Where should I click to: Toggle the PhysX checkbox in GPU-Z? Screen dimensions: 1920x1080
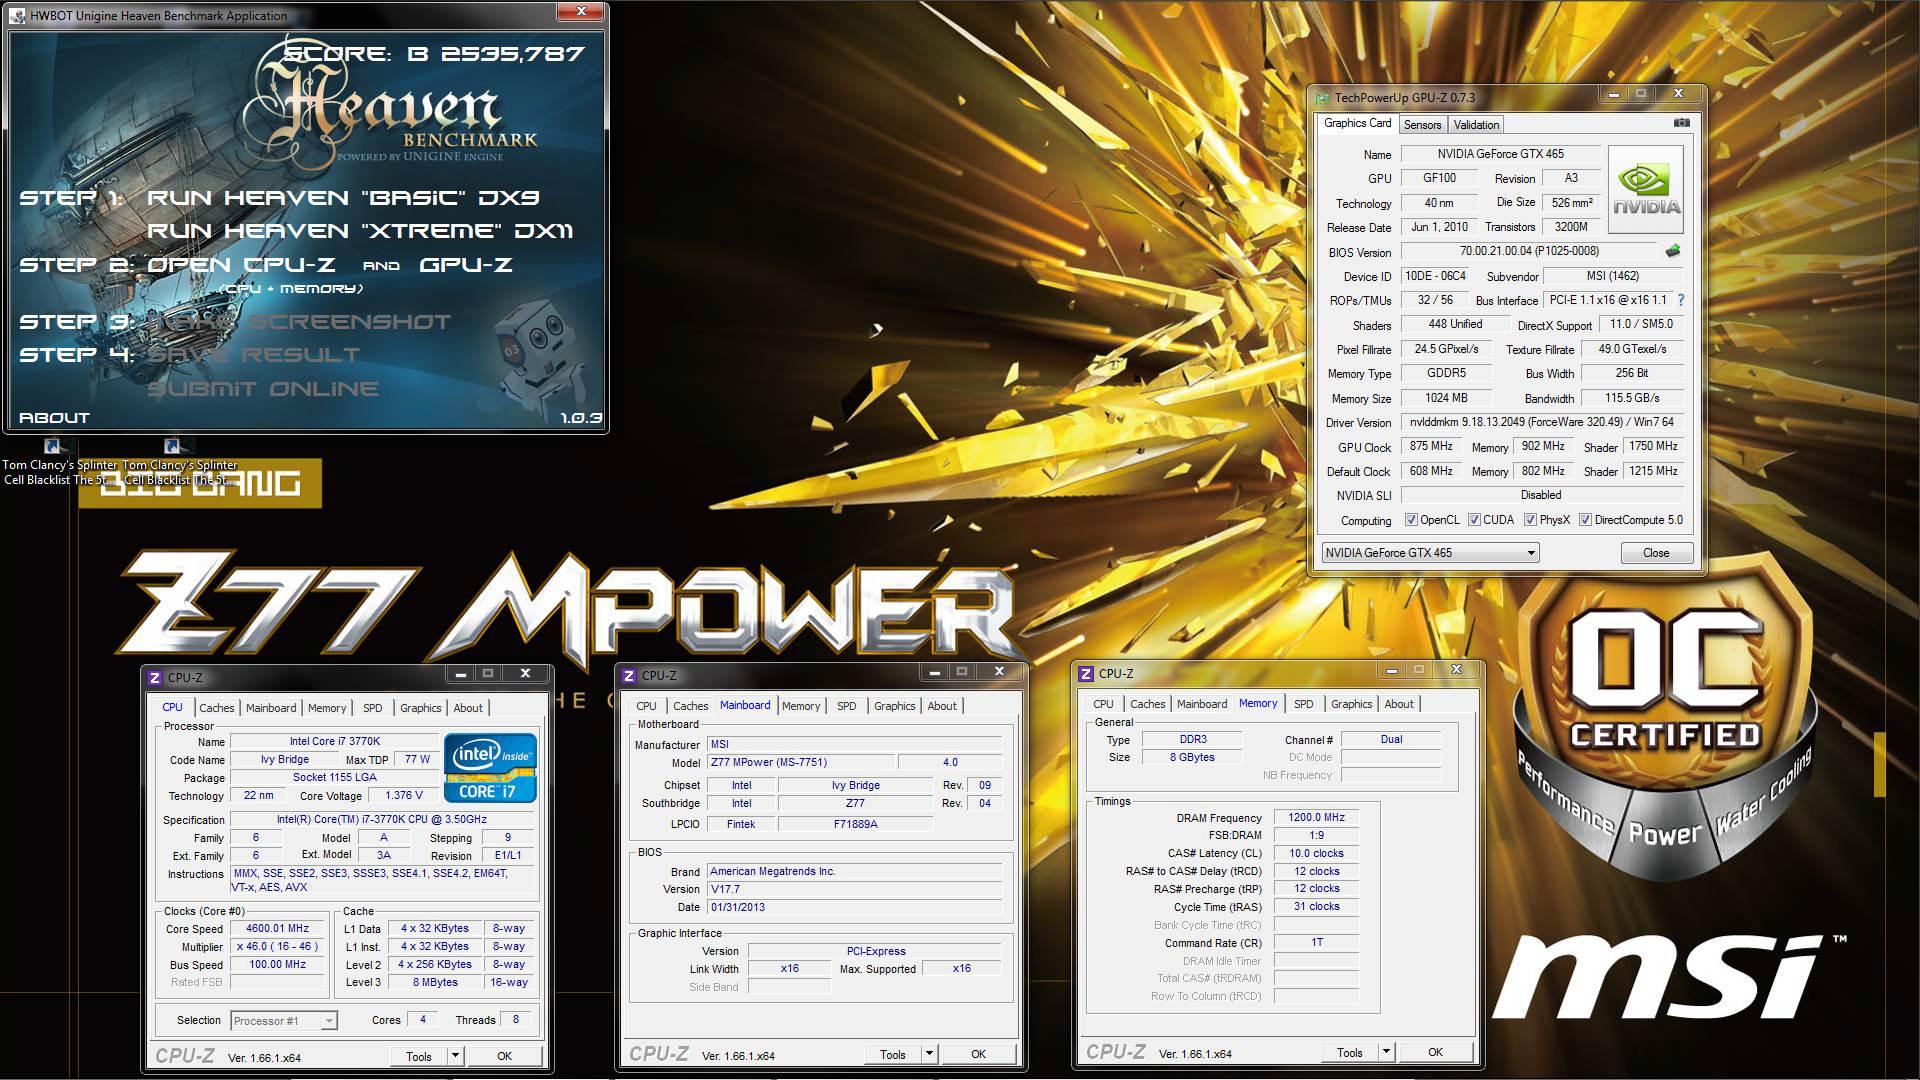pos(1530,520)
